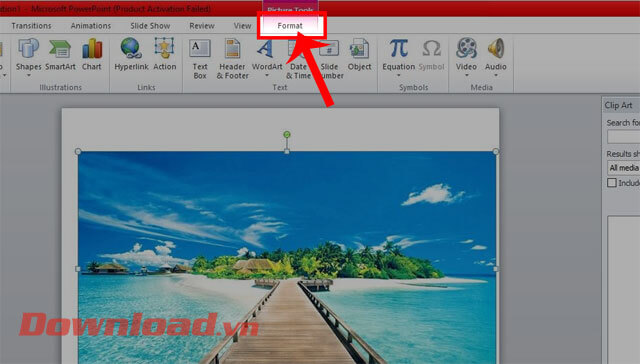Viewport: 640px width, 364px height.
Task: Click the WordArt icon
Action: click(x=266, y=49)
